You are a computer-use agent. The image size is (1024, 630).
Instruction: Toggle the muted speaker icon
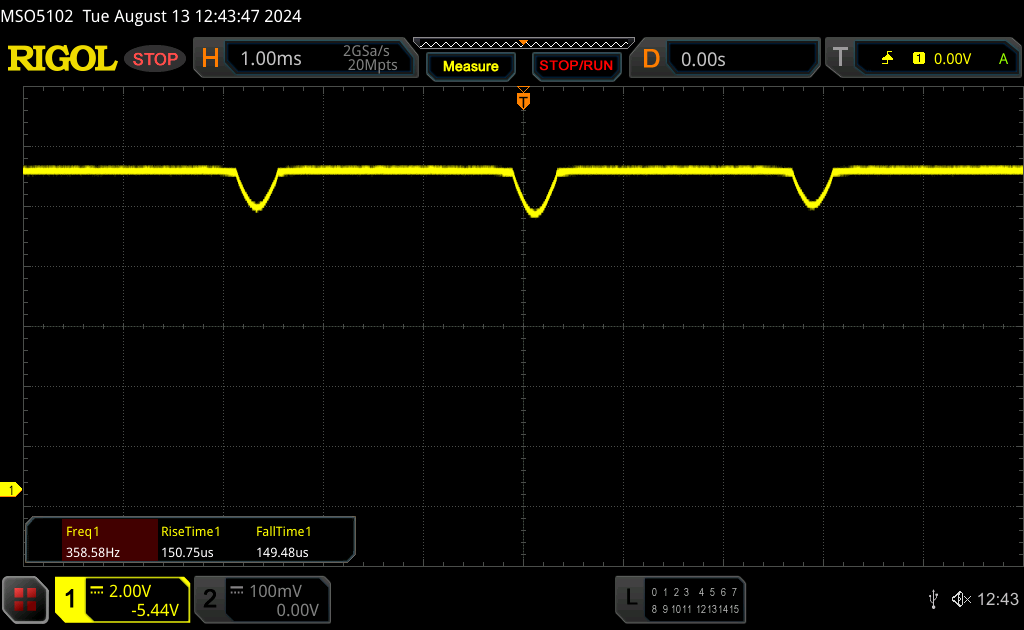point(961,599)
